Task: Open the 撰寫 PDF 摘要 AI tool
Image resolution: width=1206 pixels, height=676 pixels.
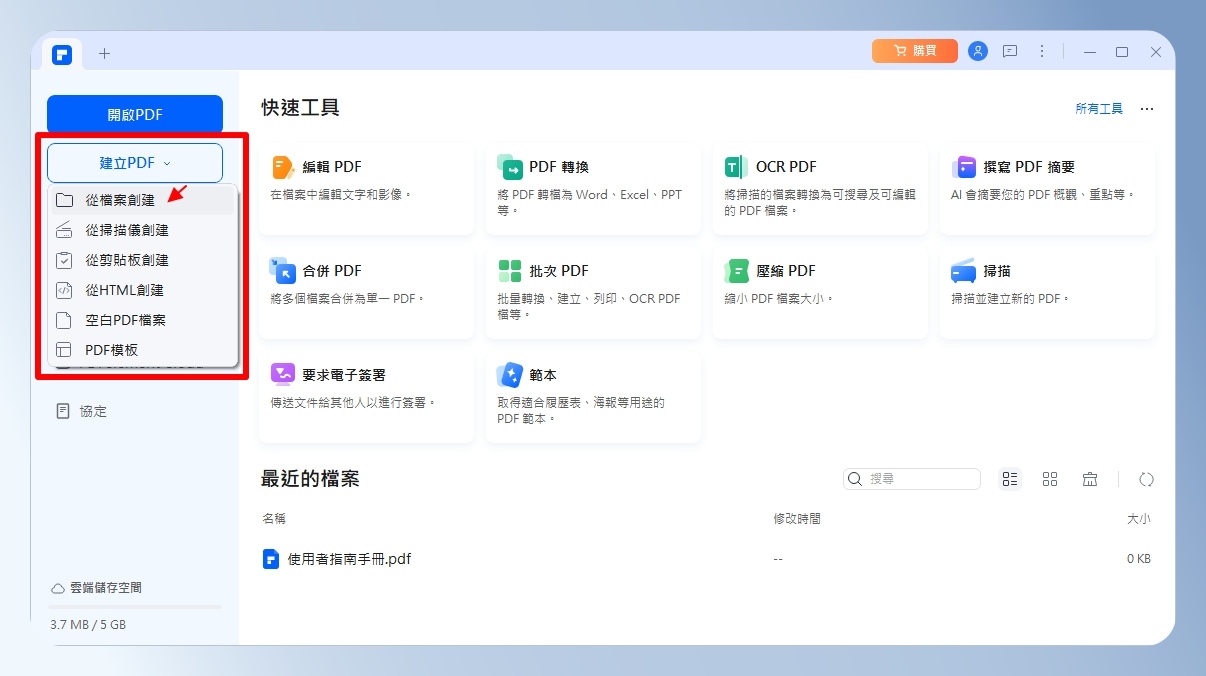Action: pos(1047,190)
